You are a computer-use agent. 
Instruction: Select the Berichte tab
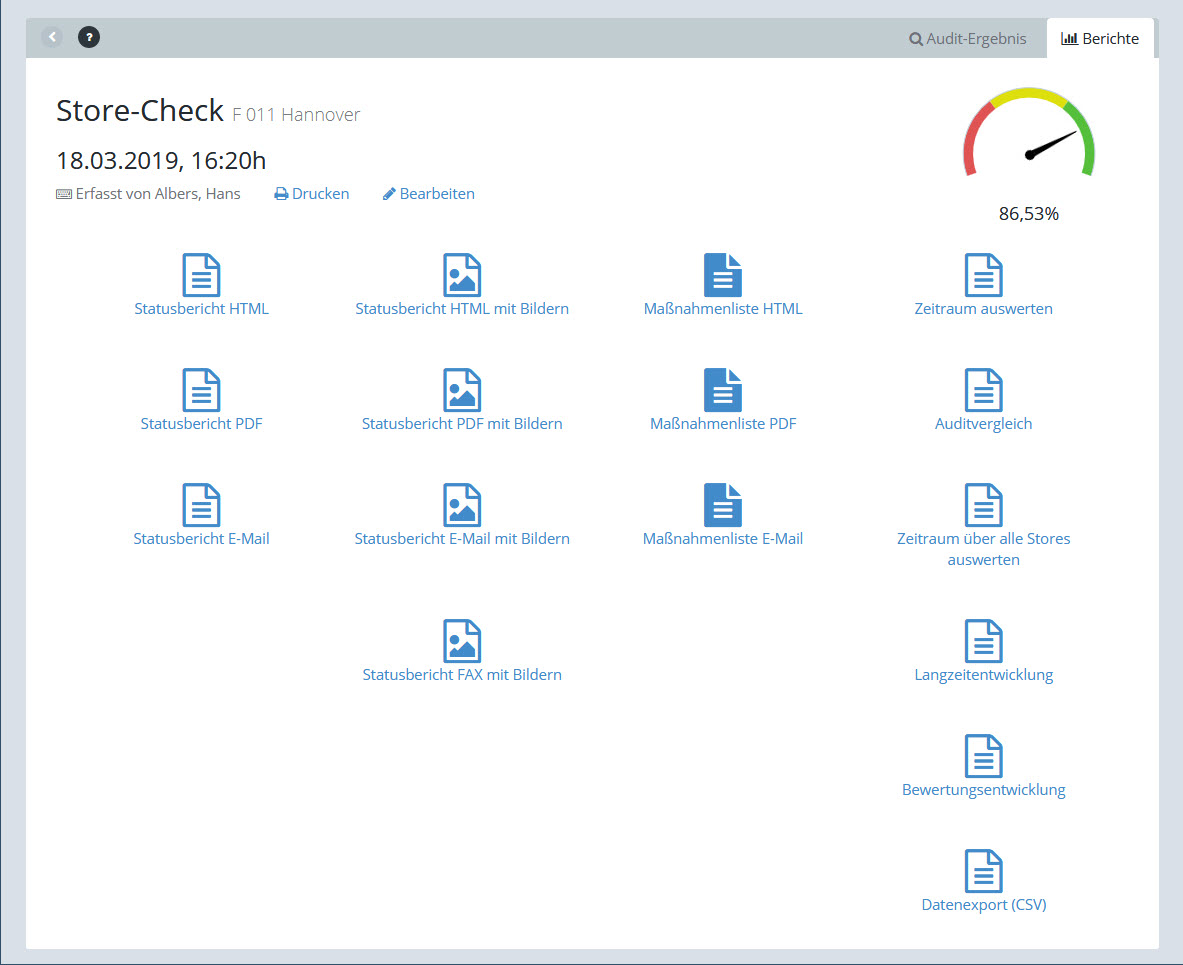point(1099,39)
